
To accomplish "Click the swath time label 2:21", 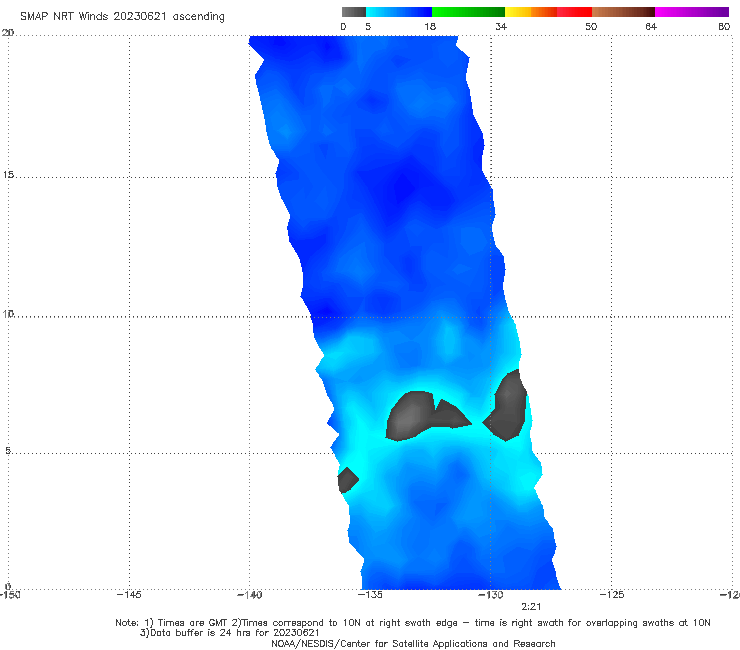I will pos(531,607).
